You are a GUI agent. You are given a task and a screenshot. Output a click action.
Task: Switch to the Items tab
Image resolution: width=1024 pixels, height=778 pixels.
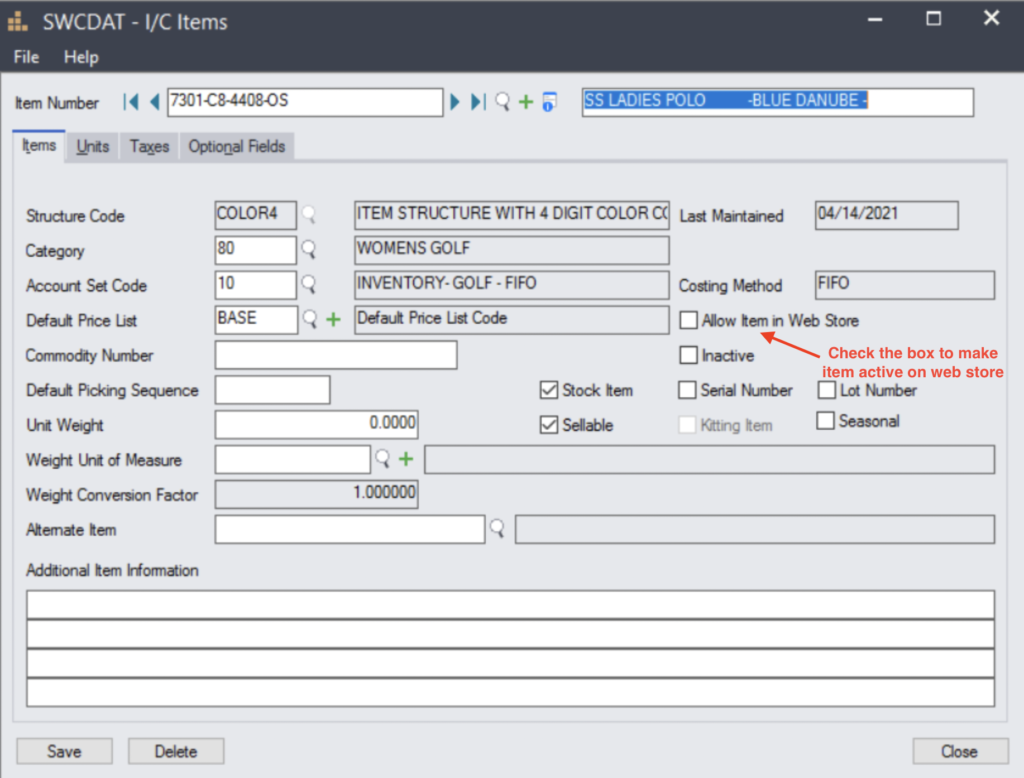(39, 146)
